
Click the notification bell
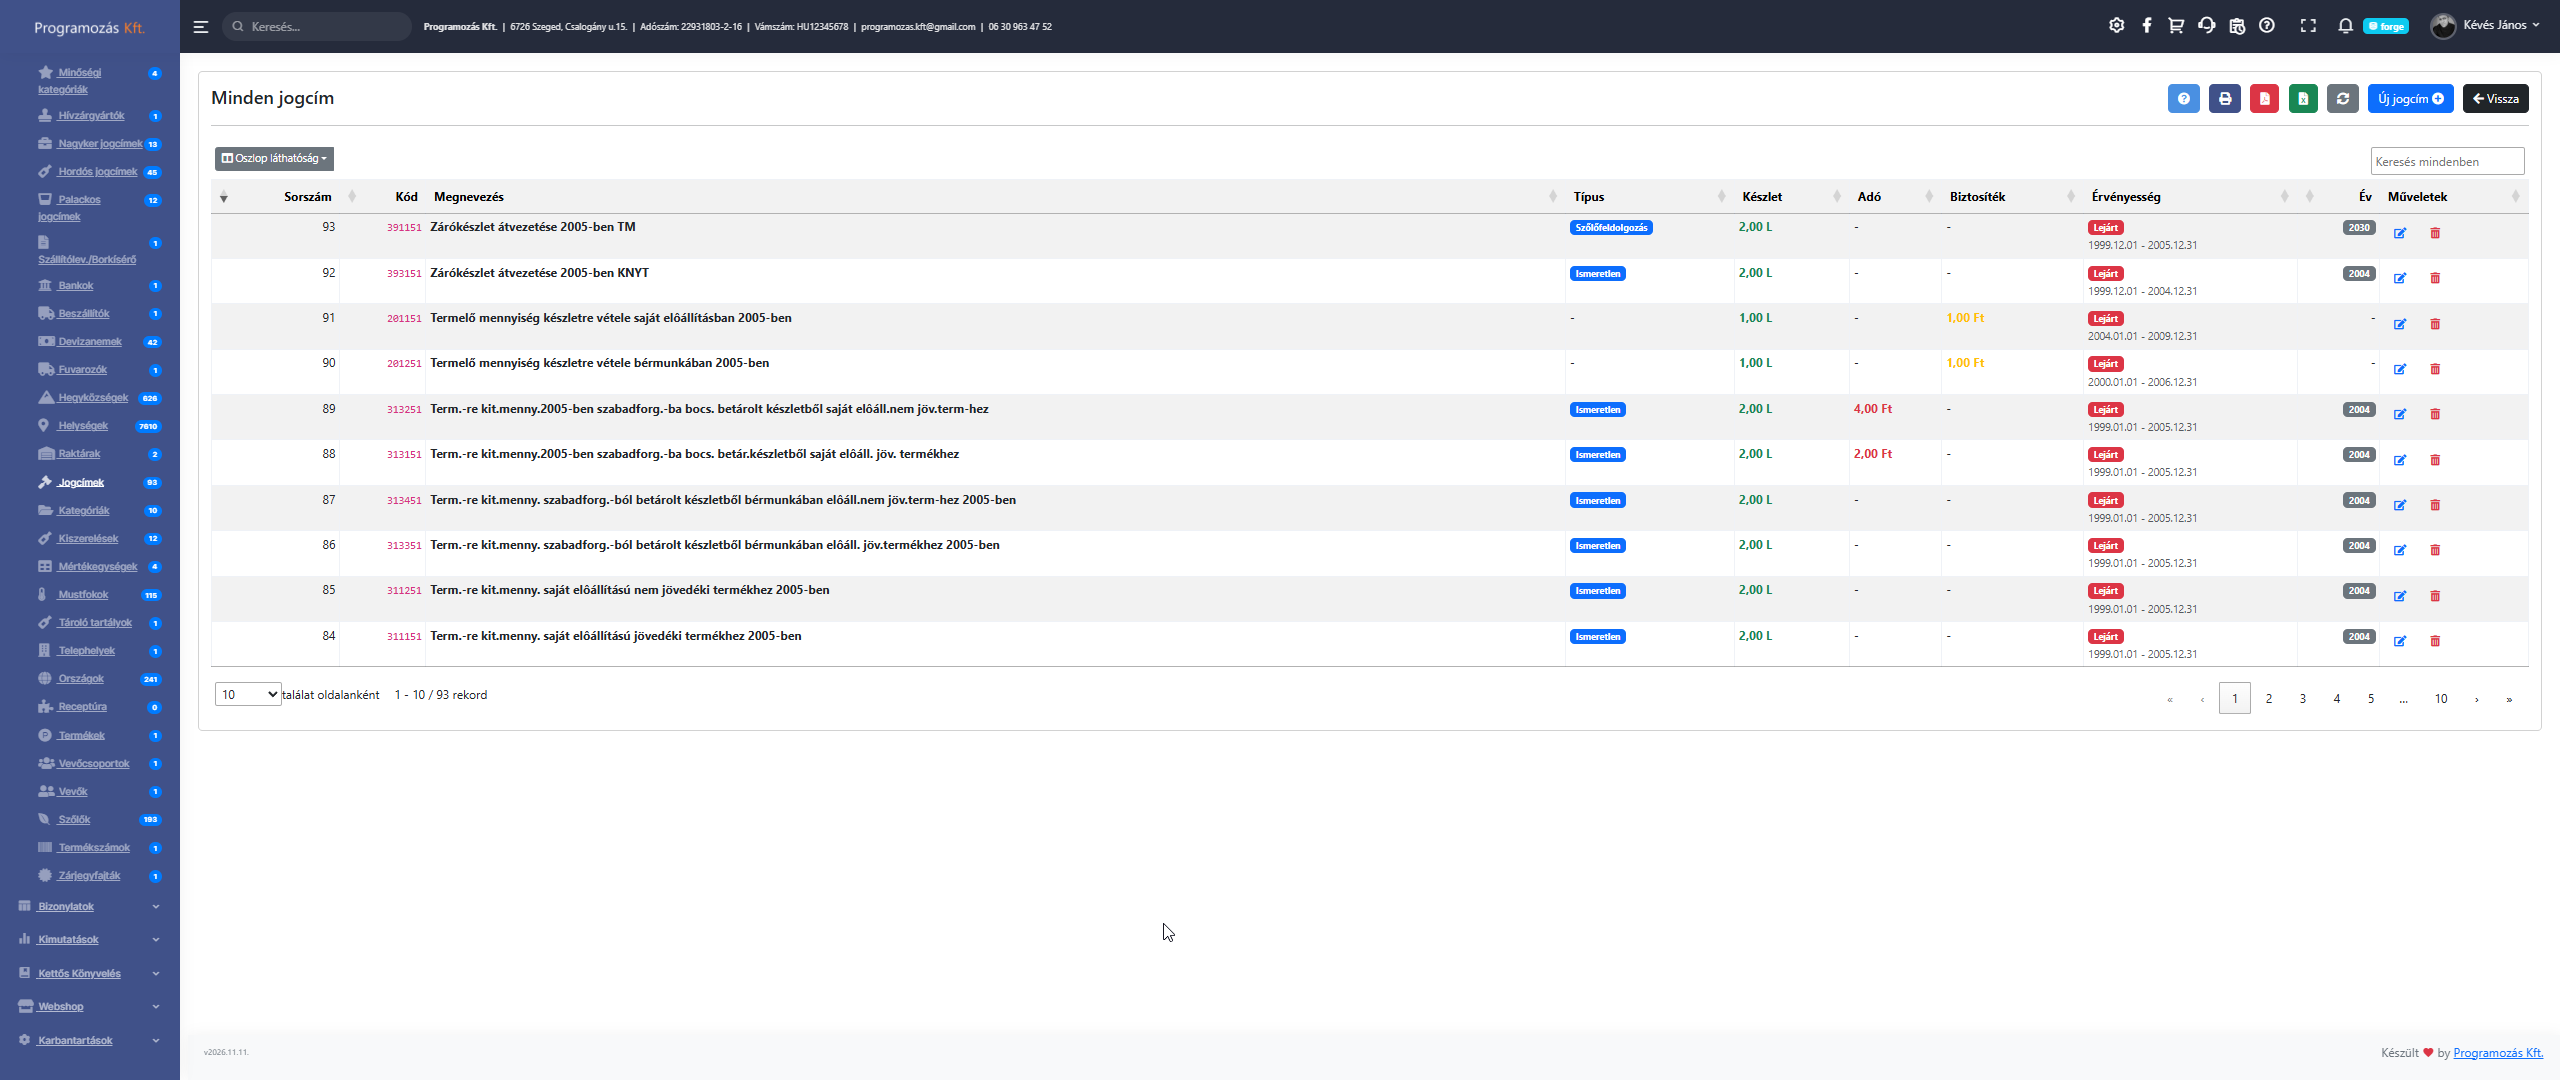[x=2345, y=26]
